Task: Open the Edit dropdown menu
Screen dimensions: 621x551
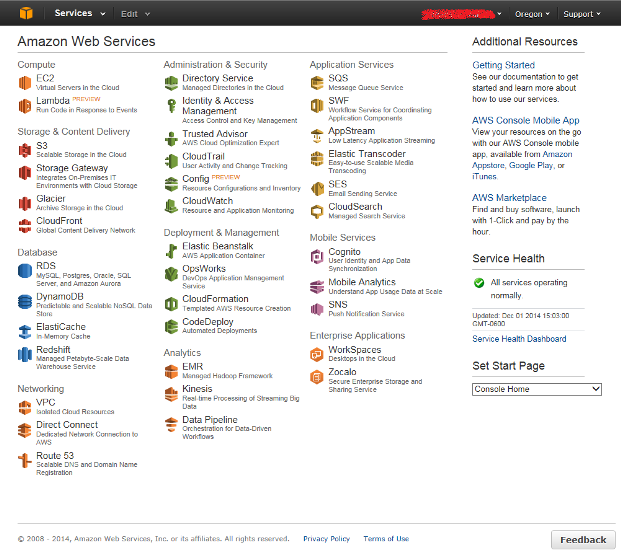Action: 135,14
